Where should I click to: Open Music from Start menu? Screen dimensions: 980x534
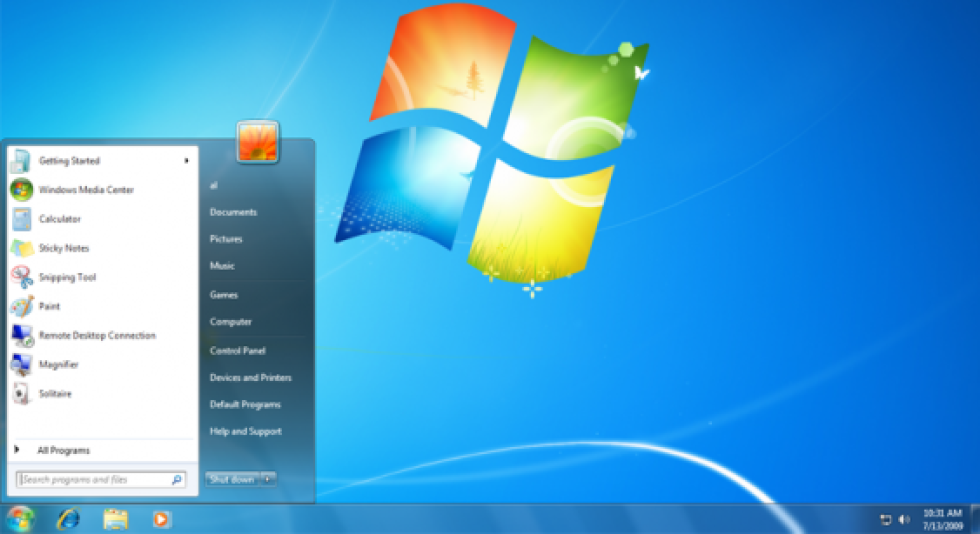point(222,266)
